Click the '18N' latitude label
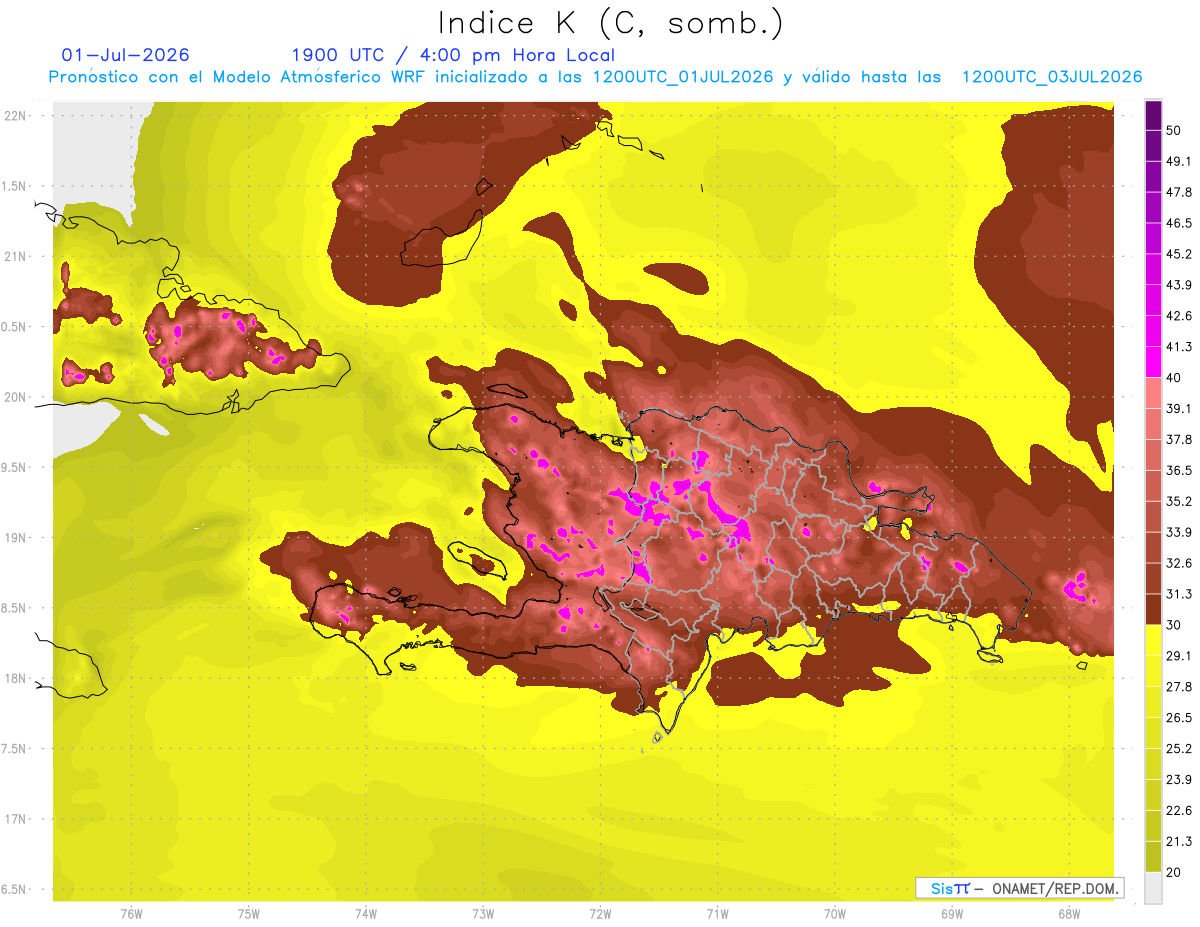This screenshot has width=1200, height=927. coord(16,679)
